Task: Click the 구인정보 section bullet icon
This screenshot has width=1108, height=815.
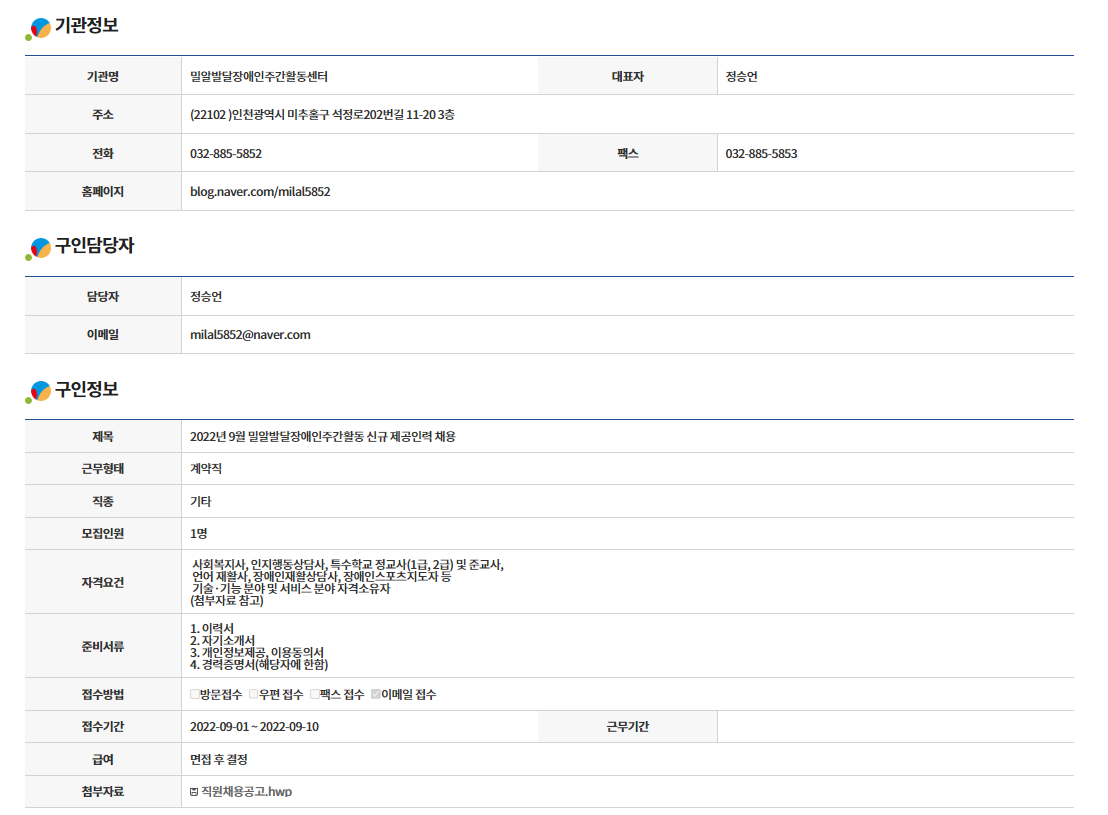Action: [x=38, y=392]
